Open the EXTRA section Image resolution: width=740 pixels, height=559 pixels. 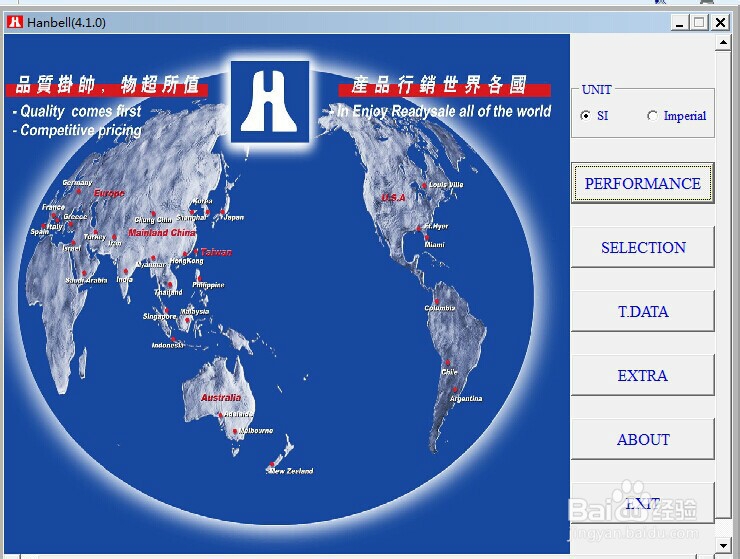[642, 375]
